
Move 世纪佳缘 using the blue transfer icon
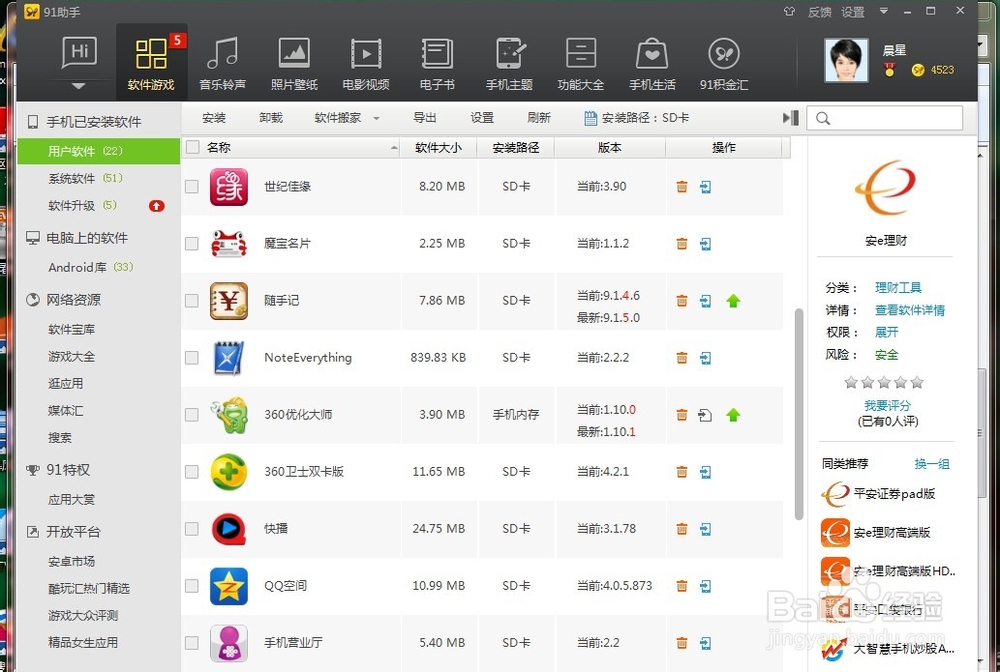(705, 187)
